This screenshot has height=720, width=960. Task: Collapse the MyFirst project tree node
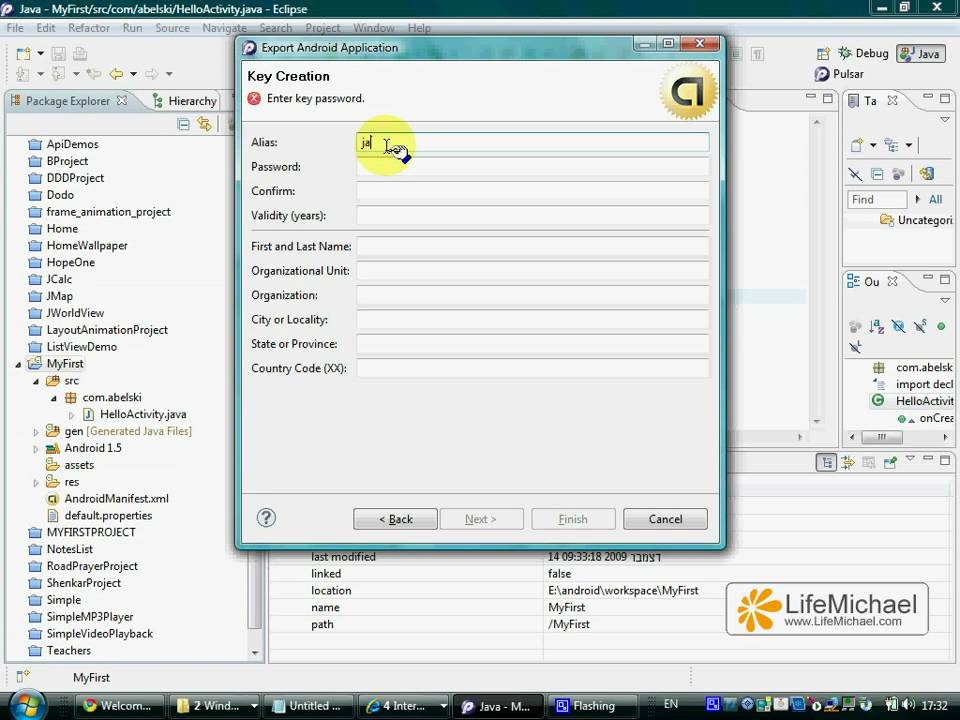point(18,364)
